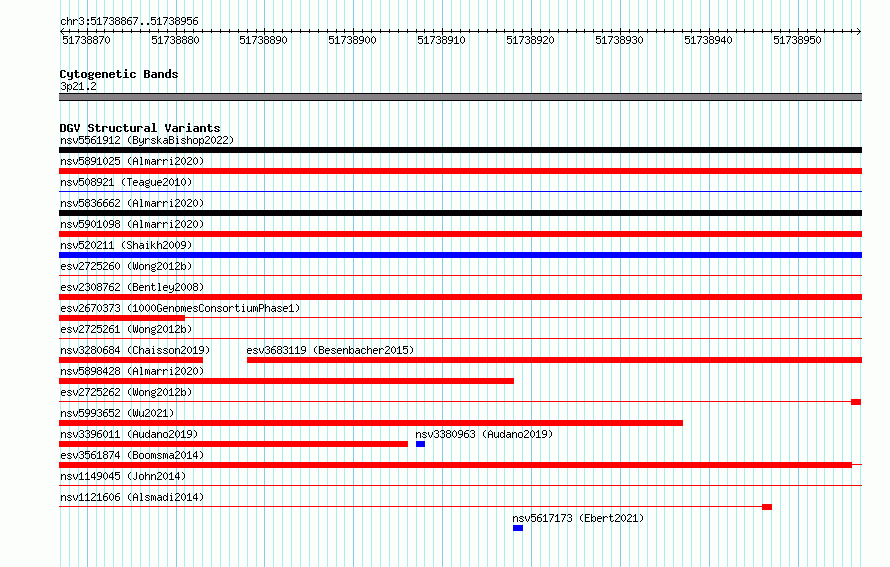Open nsv3280684 (Chaisson2019) variant label

135,350
